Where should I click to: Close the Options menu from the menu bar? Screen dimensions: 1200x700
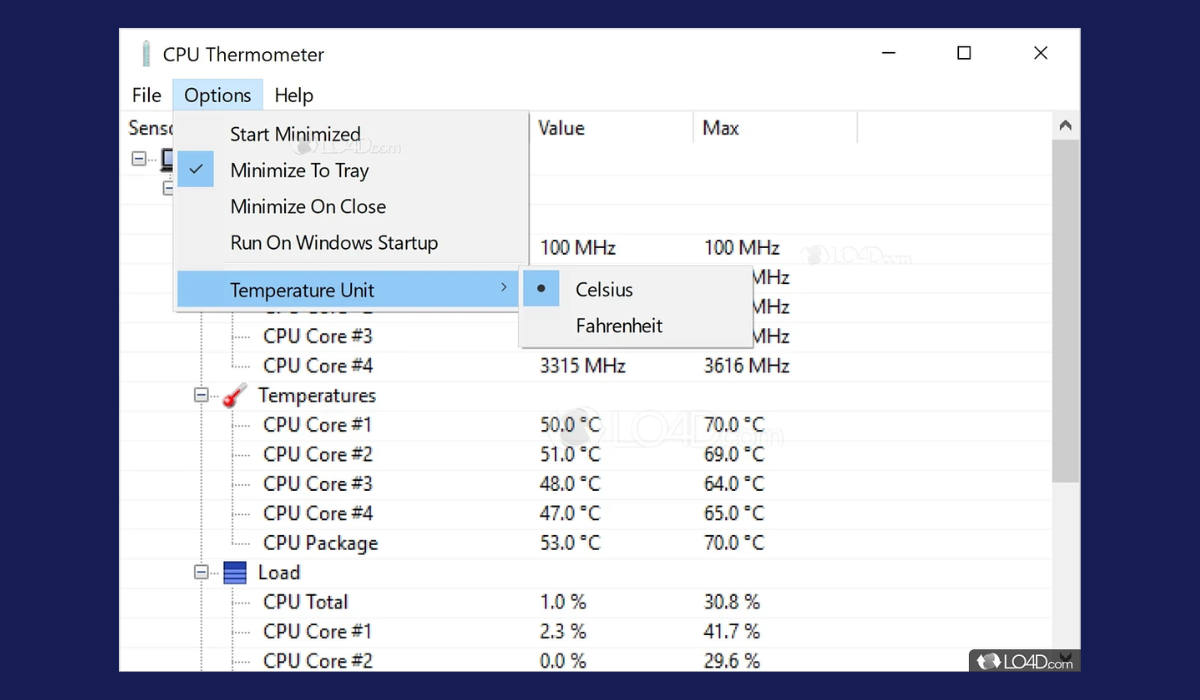click(x=218, y=95)
